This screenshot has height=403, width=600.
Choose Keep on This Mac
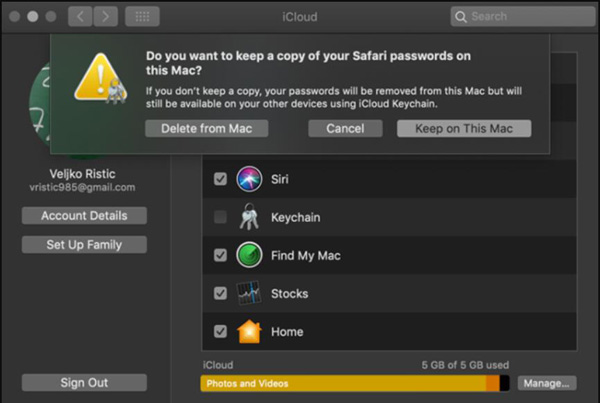tap(464, 129)
